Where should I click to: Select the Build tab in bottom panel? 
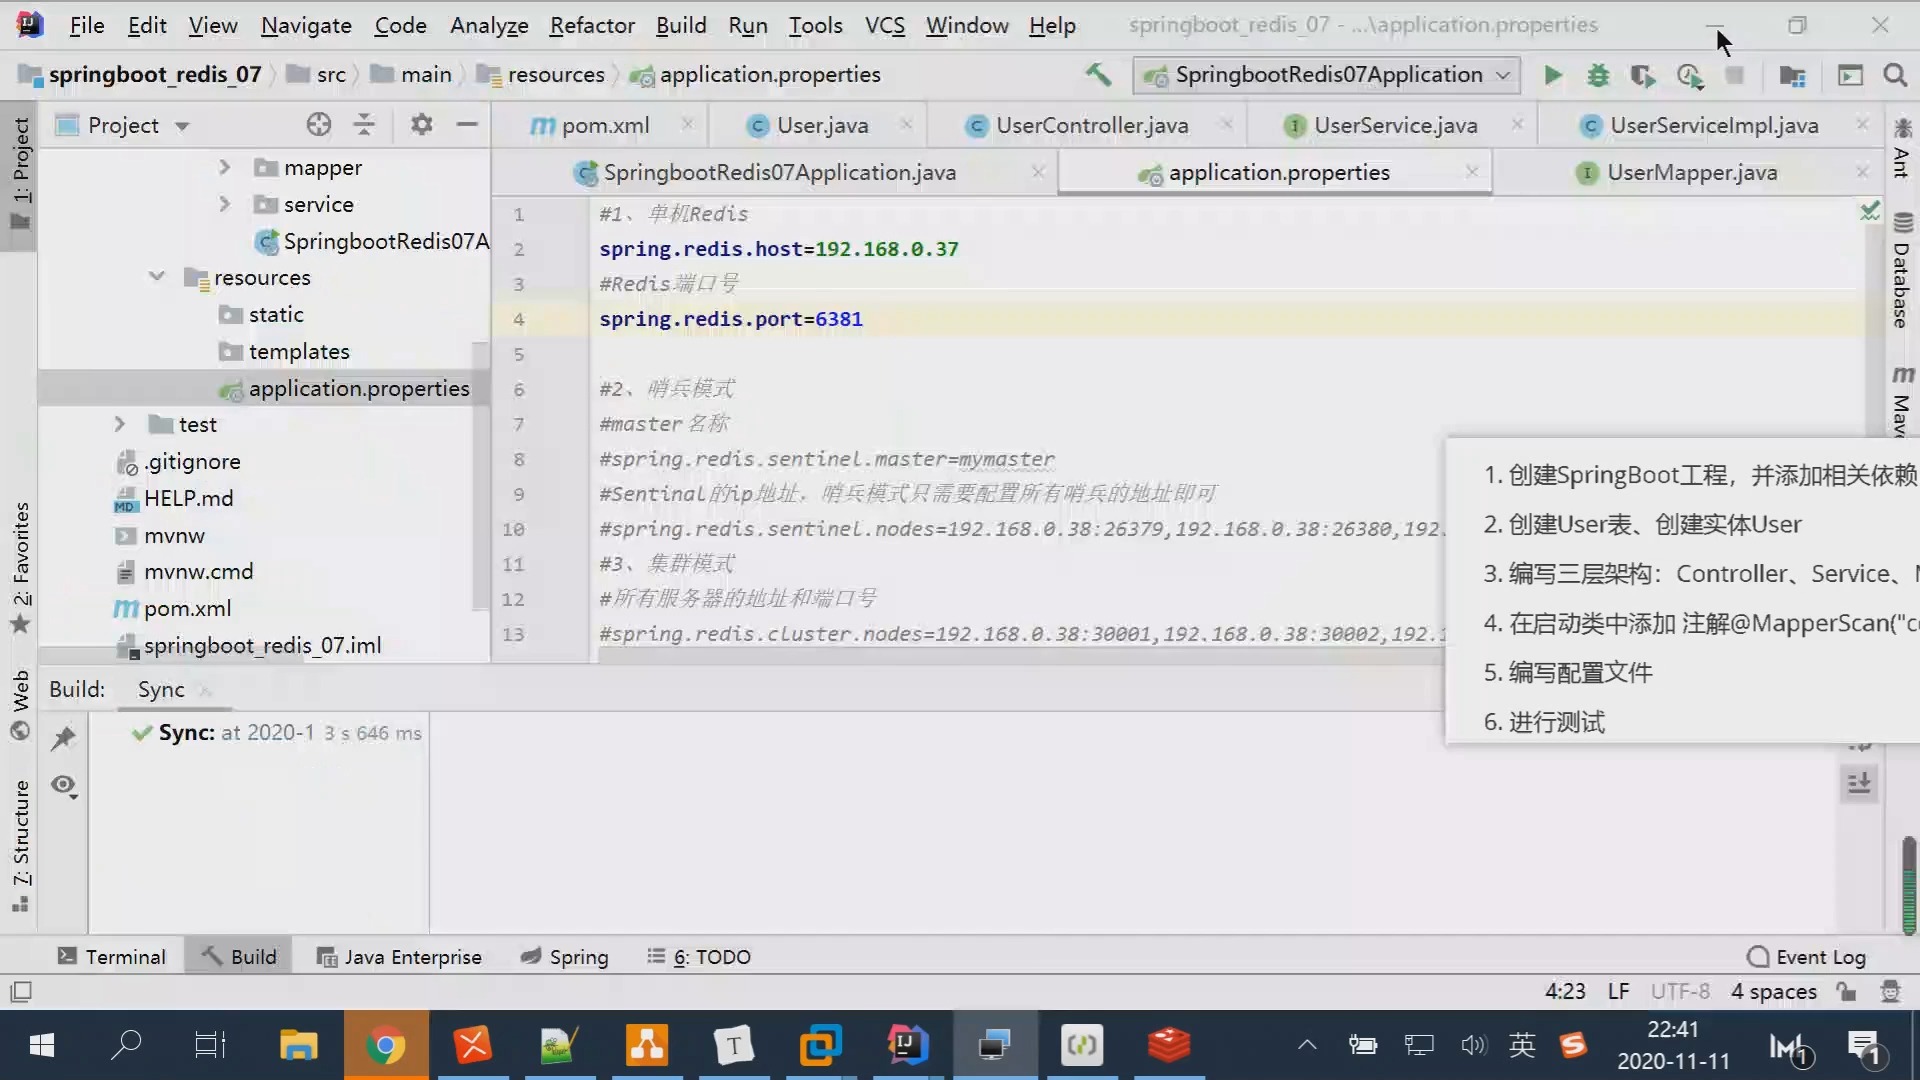click(239, 956)
